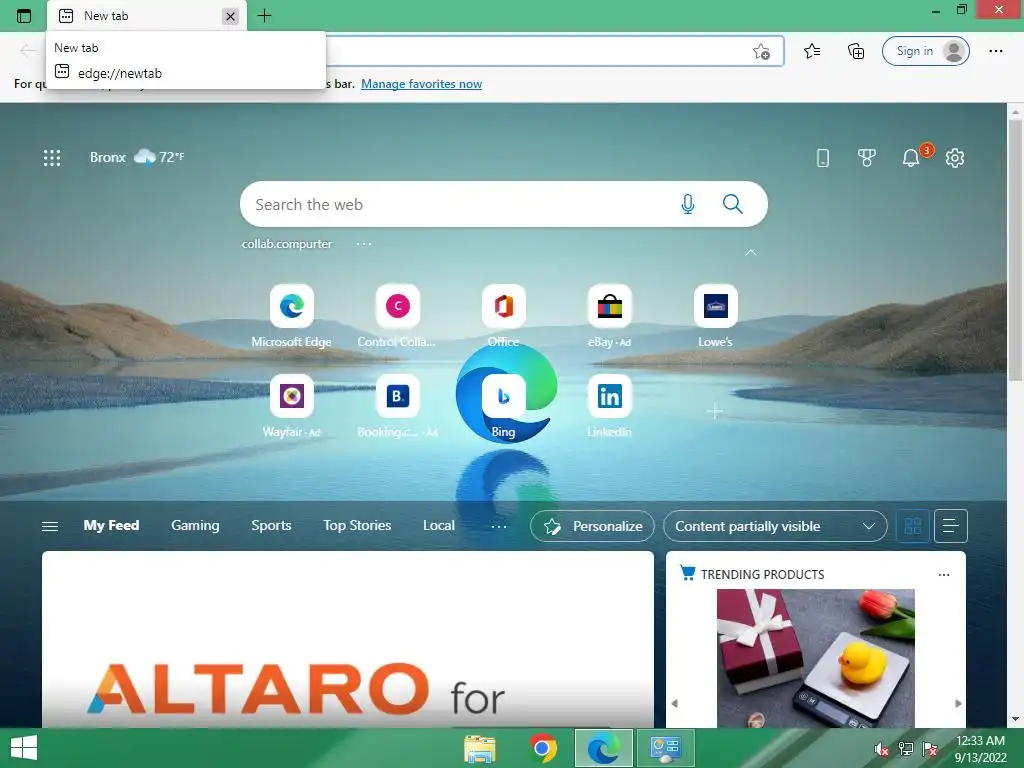1024x768 pixels.
Task: Open LinkedIn quick link tile
Action: pyautogui.click(x=609, y=406)
